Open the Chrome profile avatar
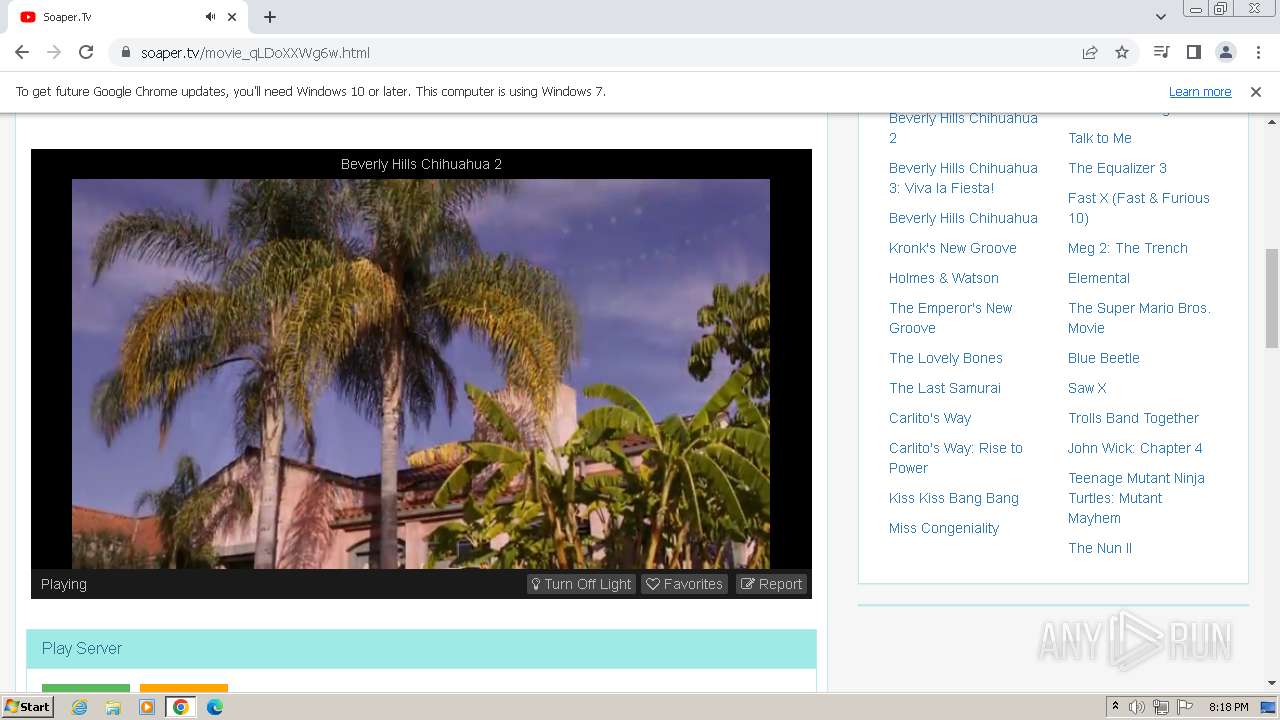Image resolution: width=1280 pixels, height=720 pixels. 1226,53
